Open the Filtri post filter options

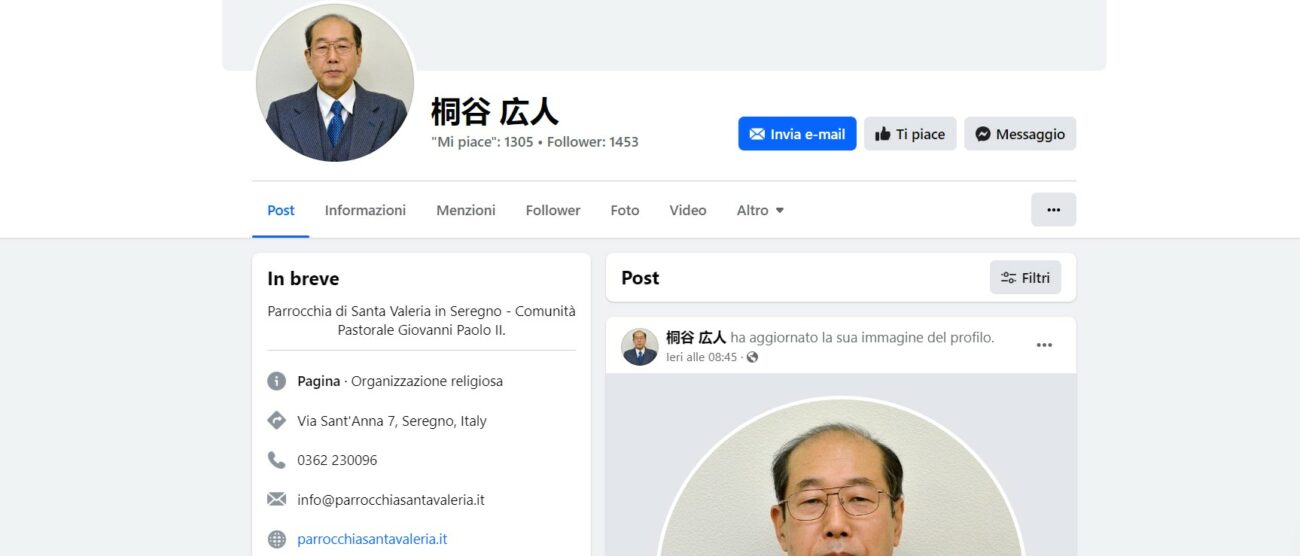pyautogui.click(x=1025, y=278)
